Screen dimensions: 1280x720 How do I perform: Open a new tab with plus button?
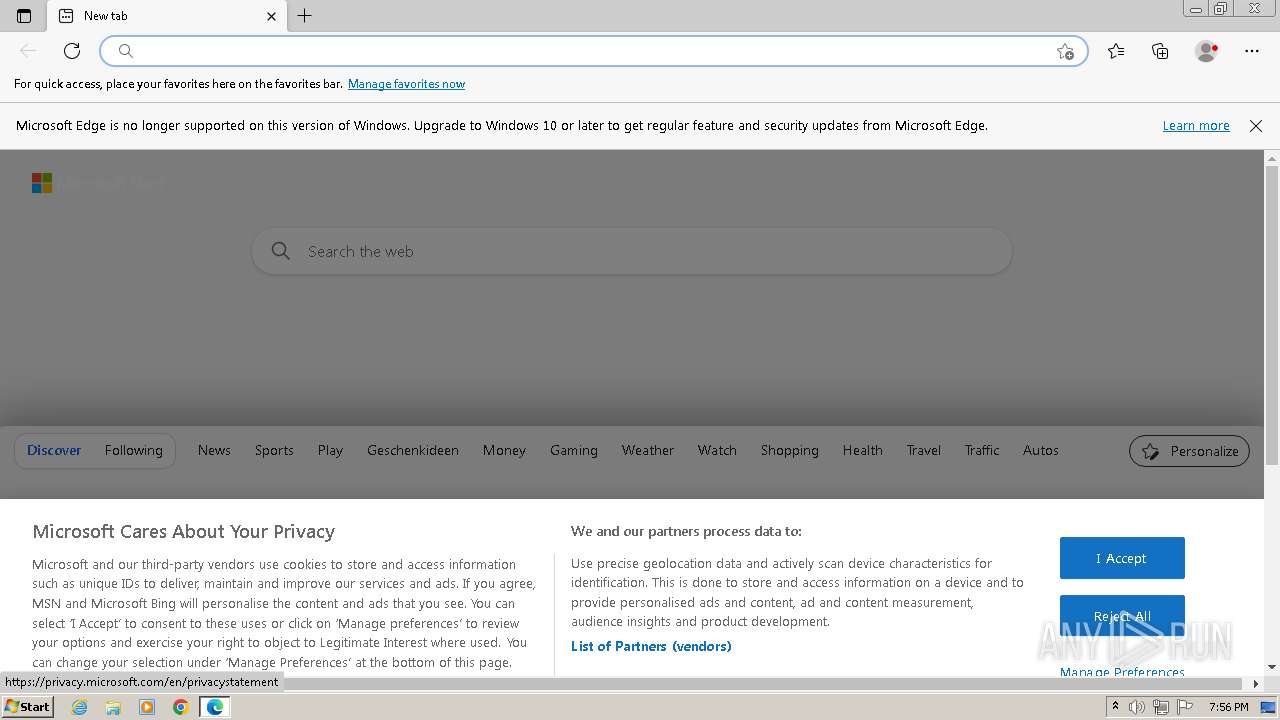[x=305, y=16]
